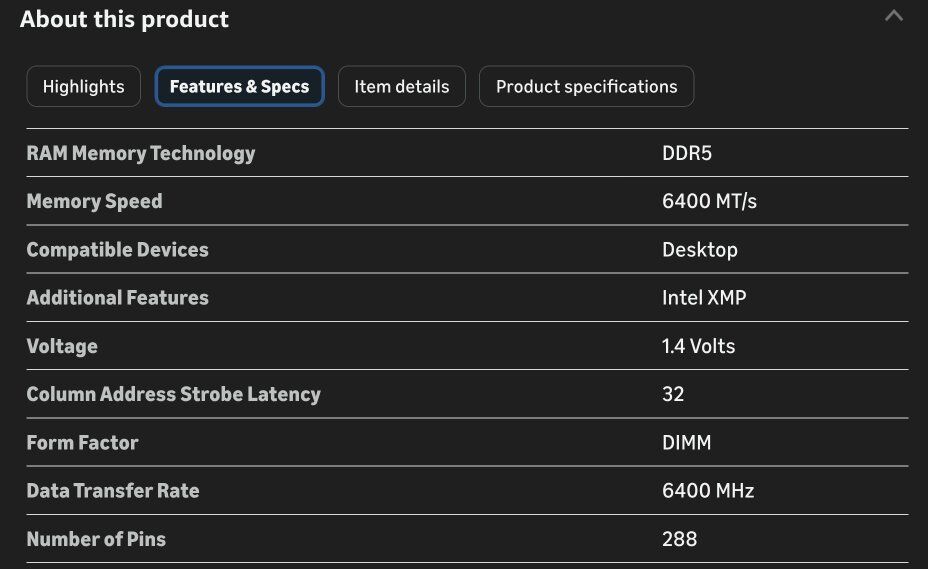The image size is (928, 569).
Task: Switch to the Highlights tab
Action: pyautogui.click(x=84, y=87)
